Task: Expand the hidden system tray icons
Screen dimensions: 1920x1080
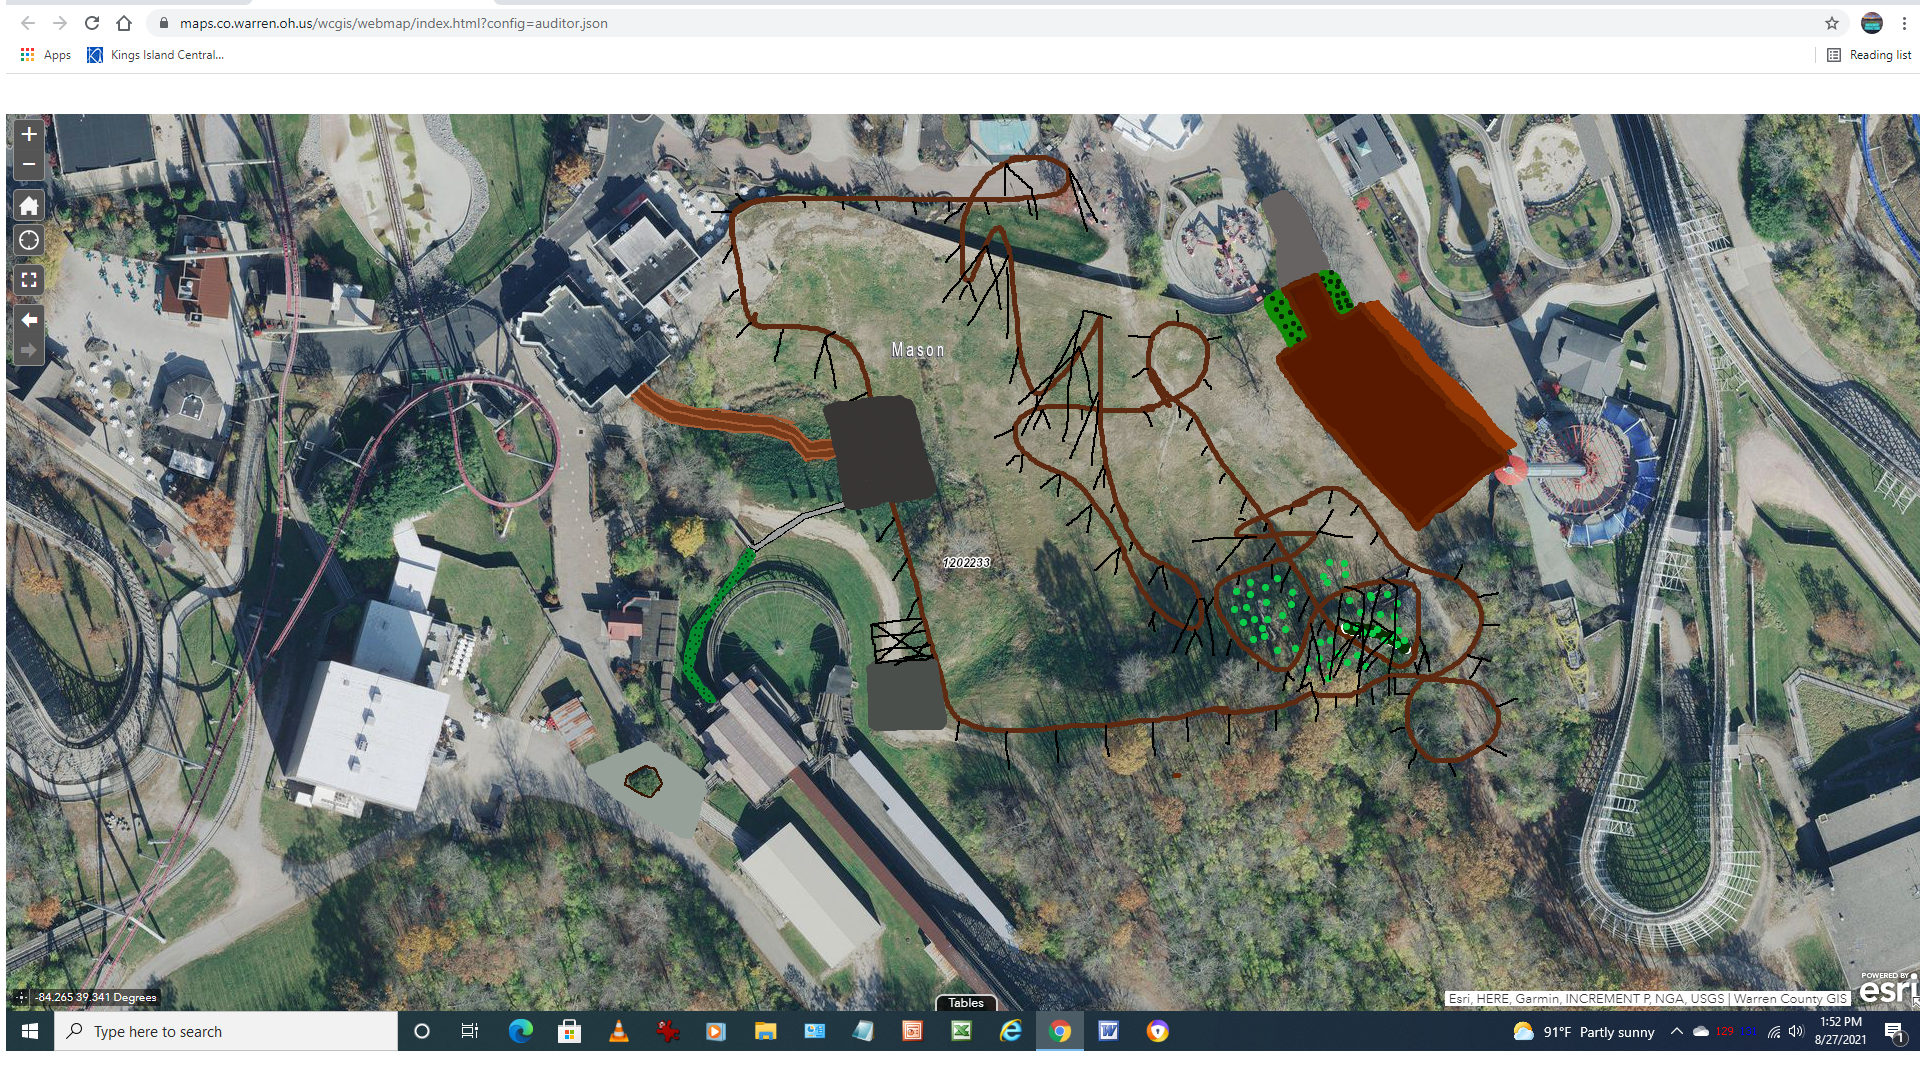Action: [1677, 1031]
